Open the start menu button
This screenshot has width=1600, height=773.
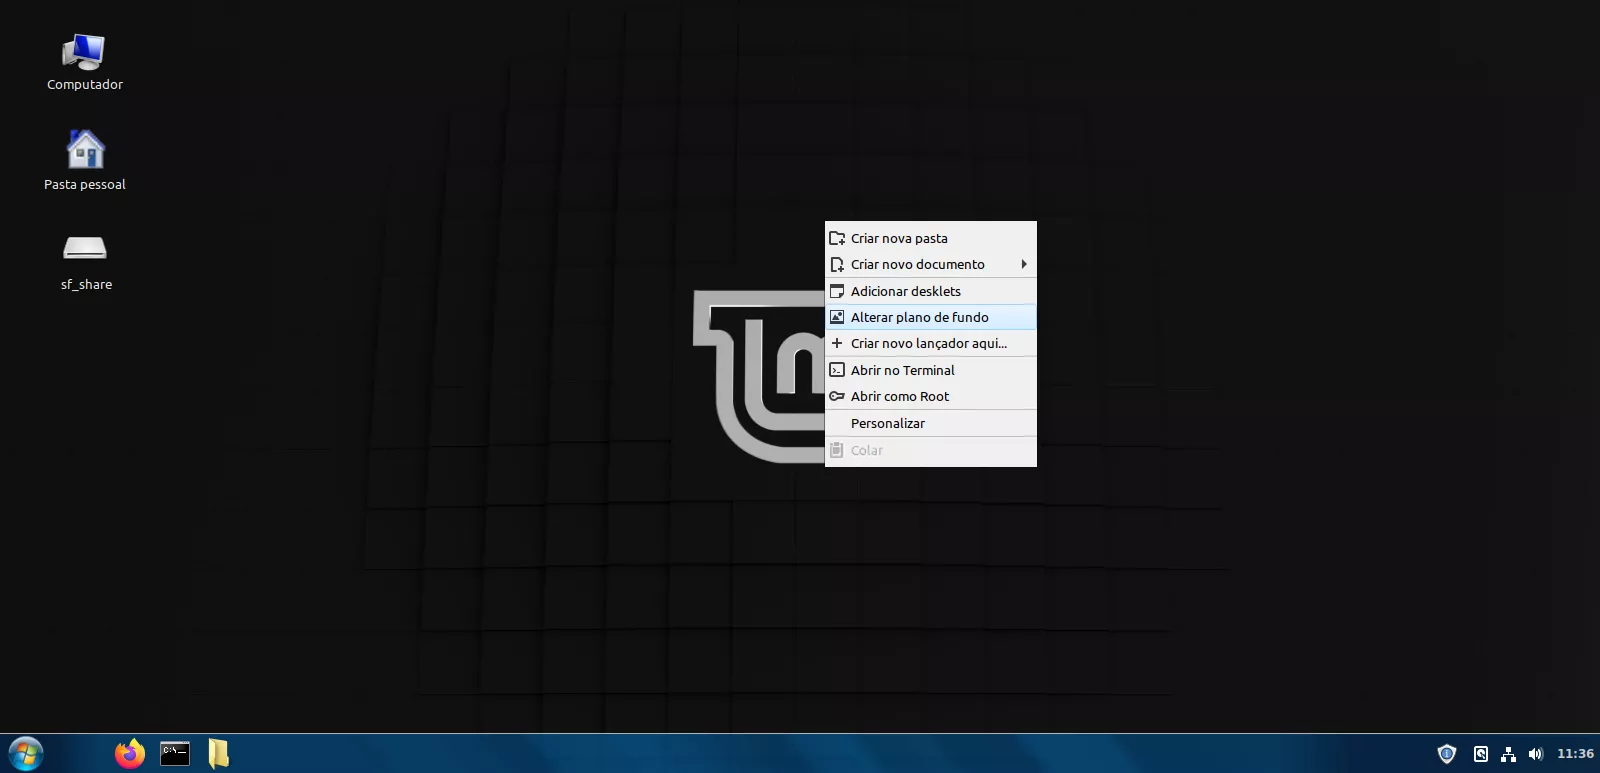[26, 753]
